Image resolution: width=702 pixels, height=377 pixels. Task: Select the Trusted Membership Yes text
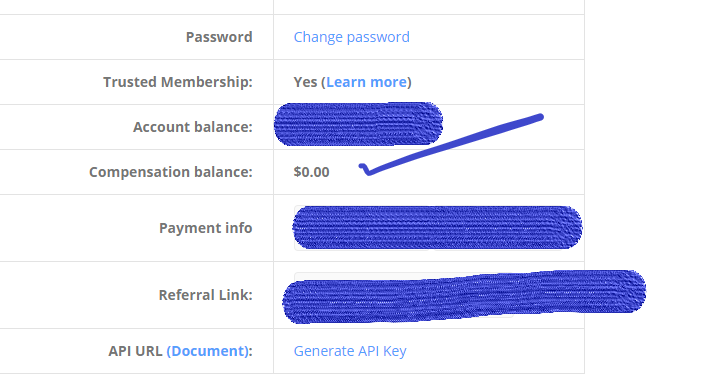pos(305,82)
